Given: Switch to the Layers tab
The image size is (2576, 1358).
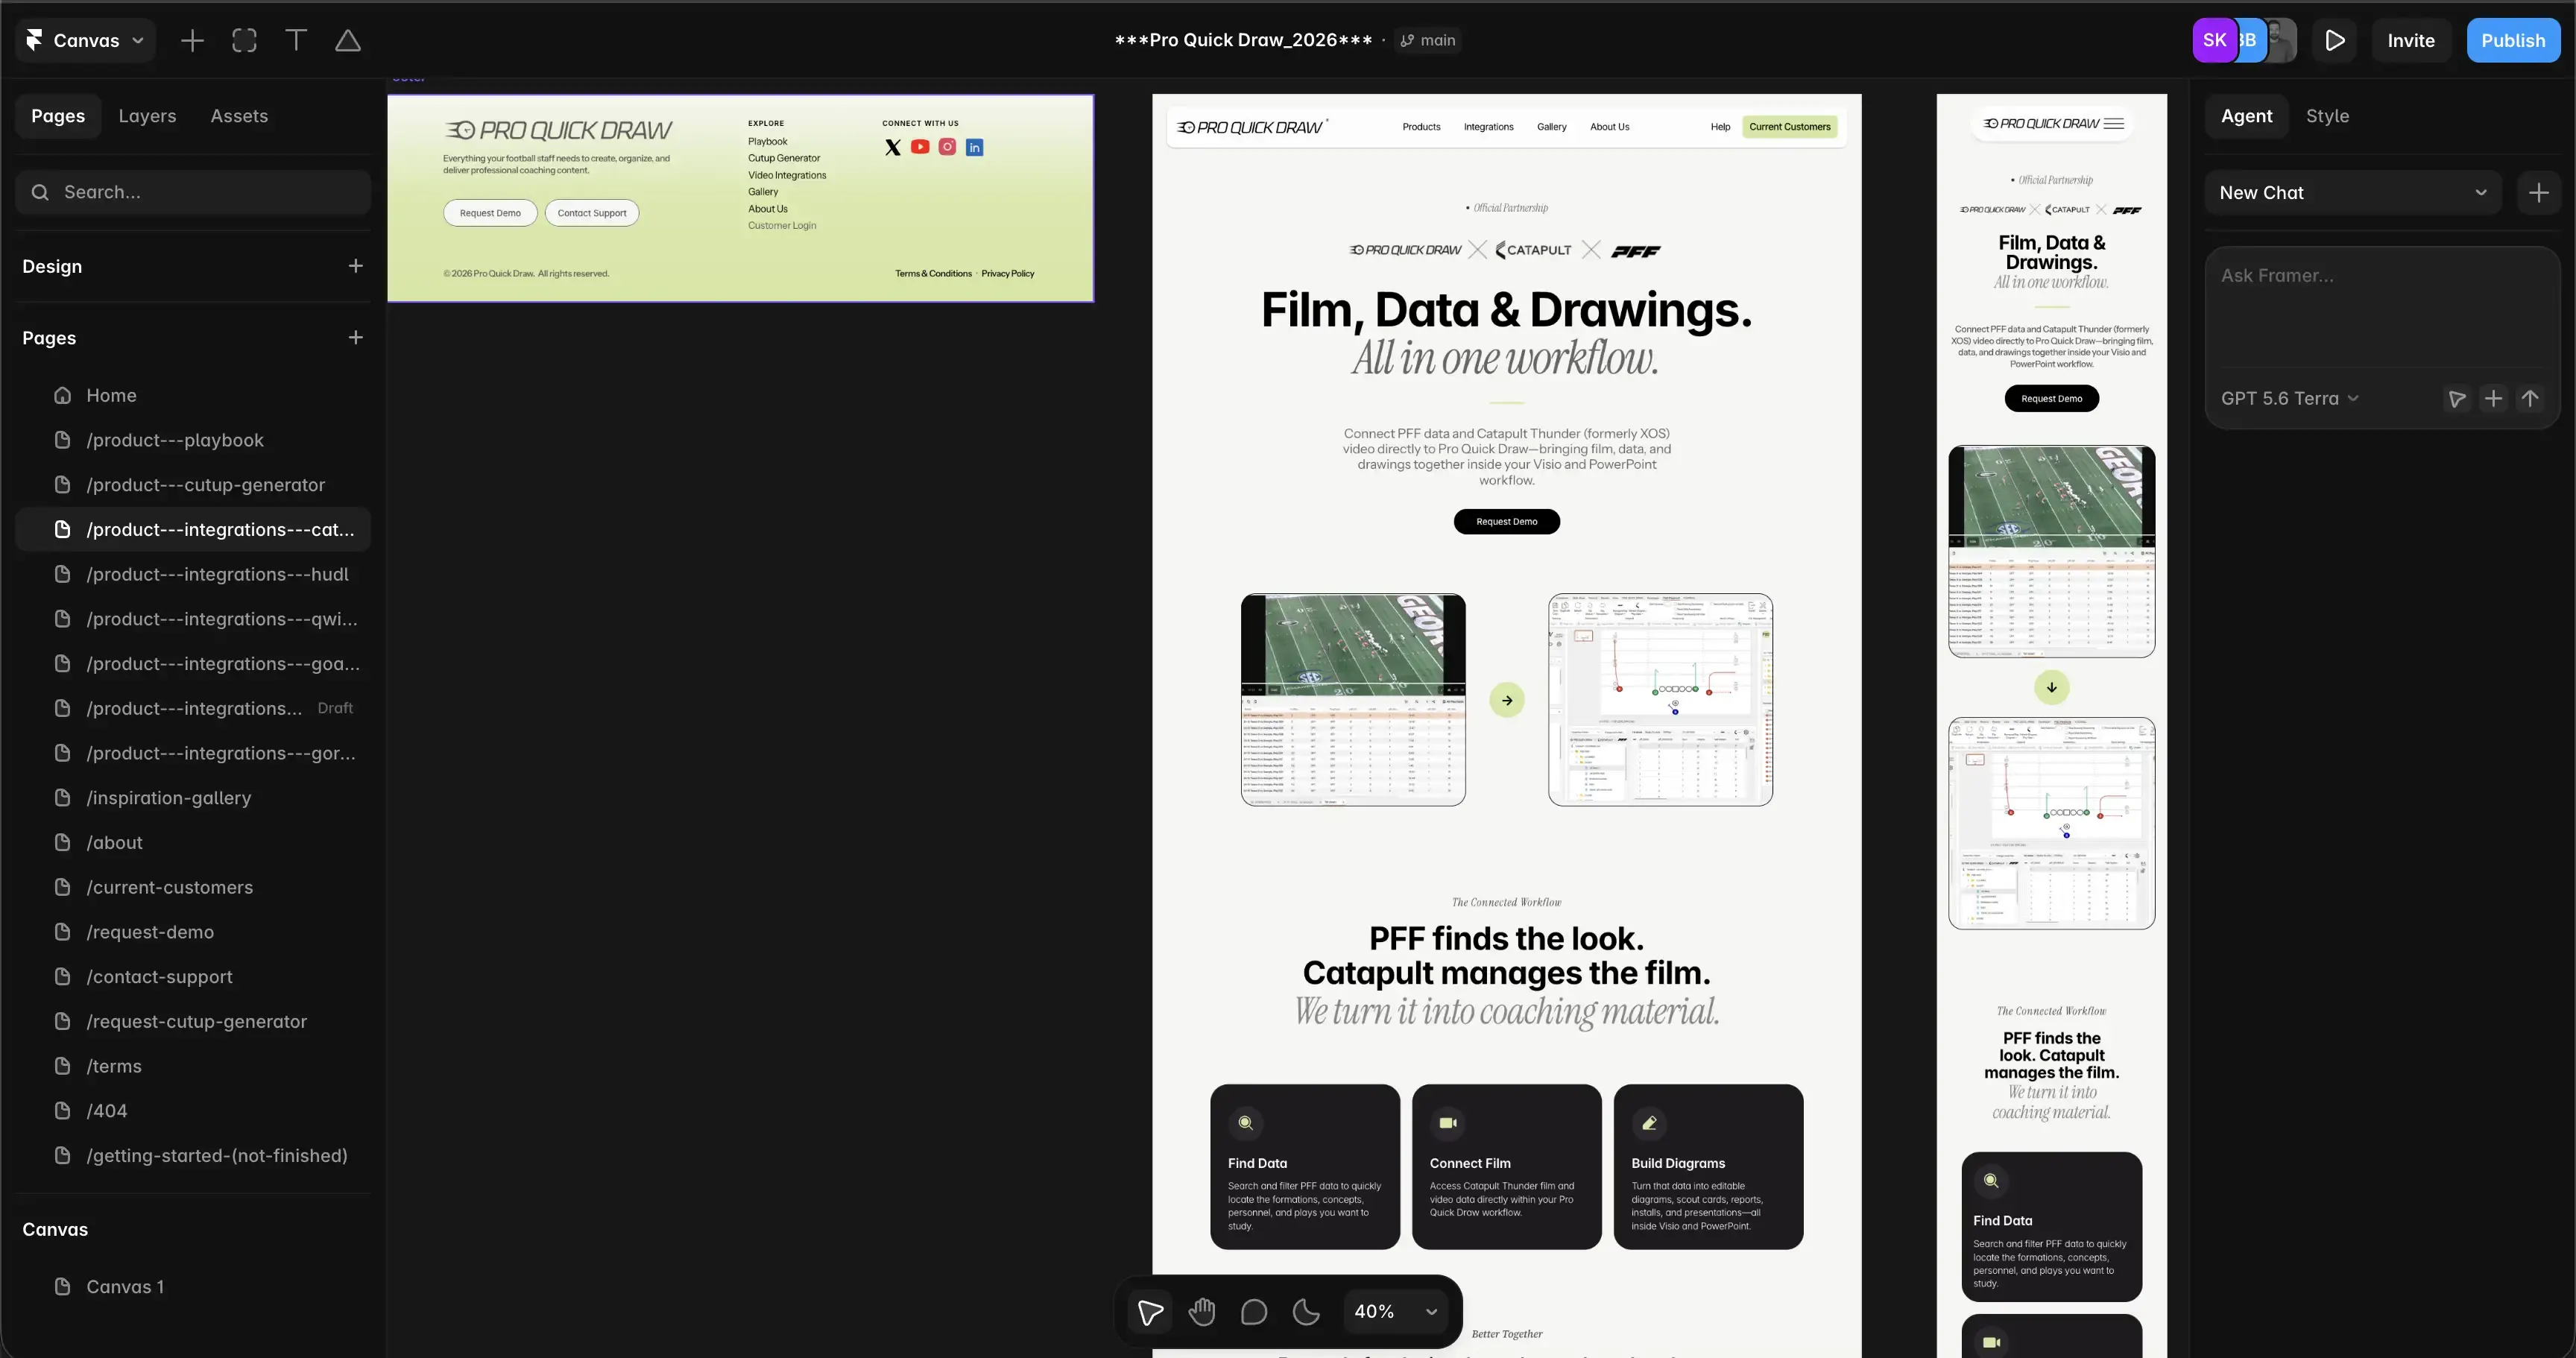Looking at the screenshot, I should click(147, 116).
